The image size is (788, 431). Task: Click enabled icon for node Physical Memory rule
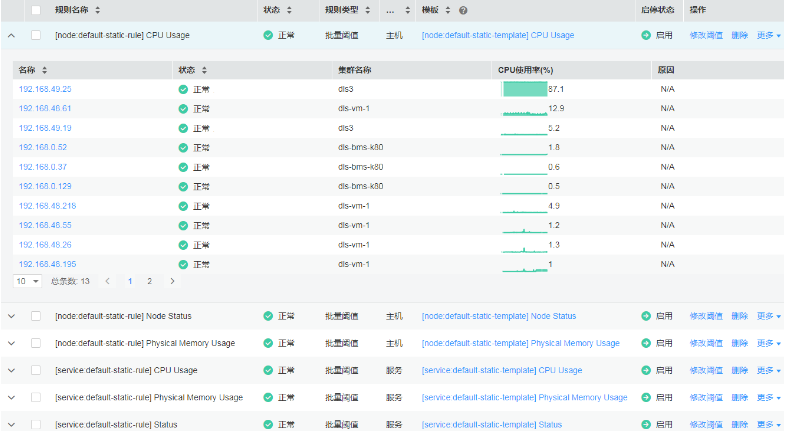tap(646, 343)
